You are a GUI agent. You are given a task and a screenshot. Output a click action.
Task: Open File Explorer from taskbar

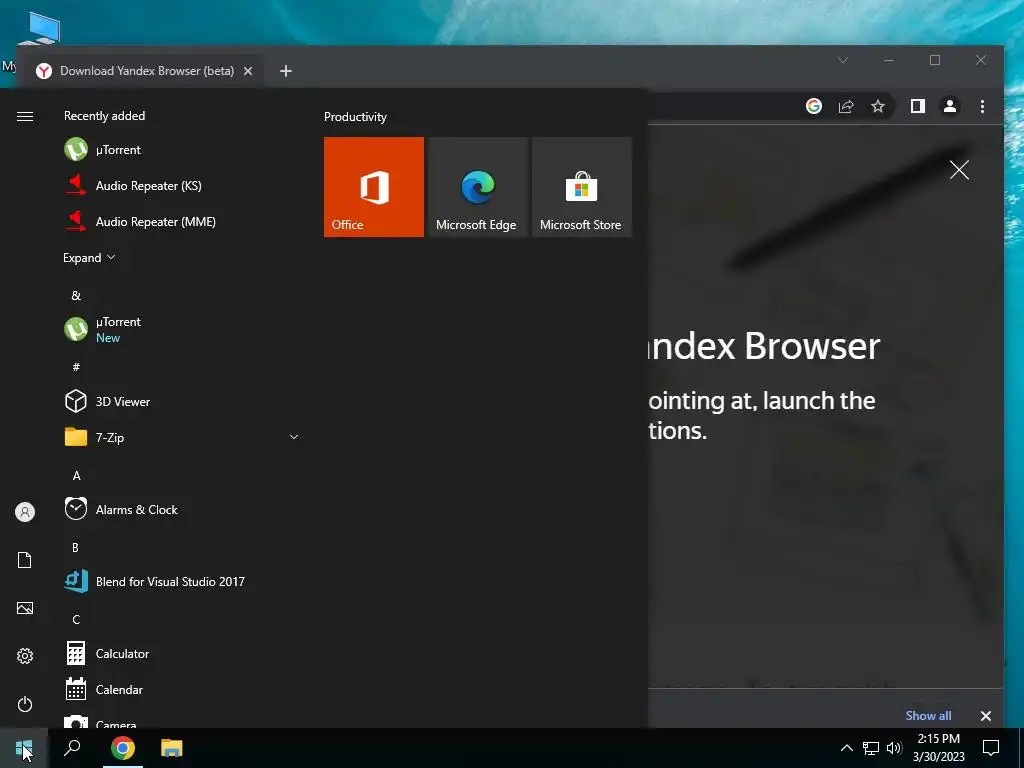pyautogui.click(x=172, y=748)
